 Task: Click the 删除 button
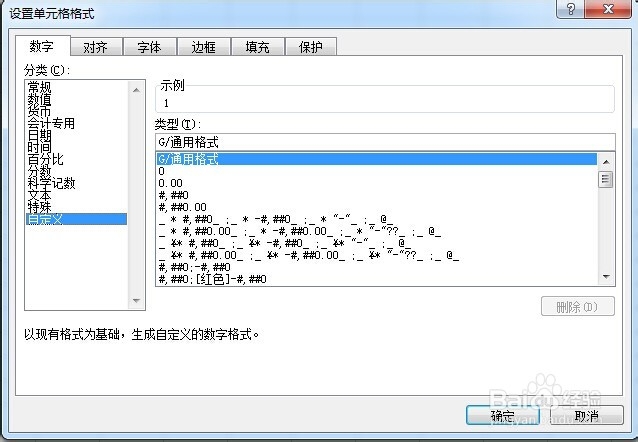[x=577, y=306]
